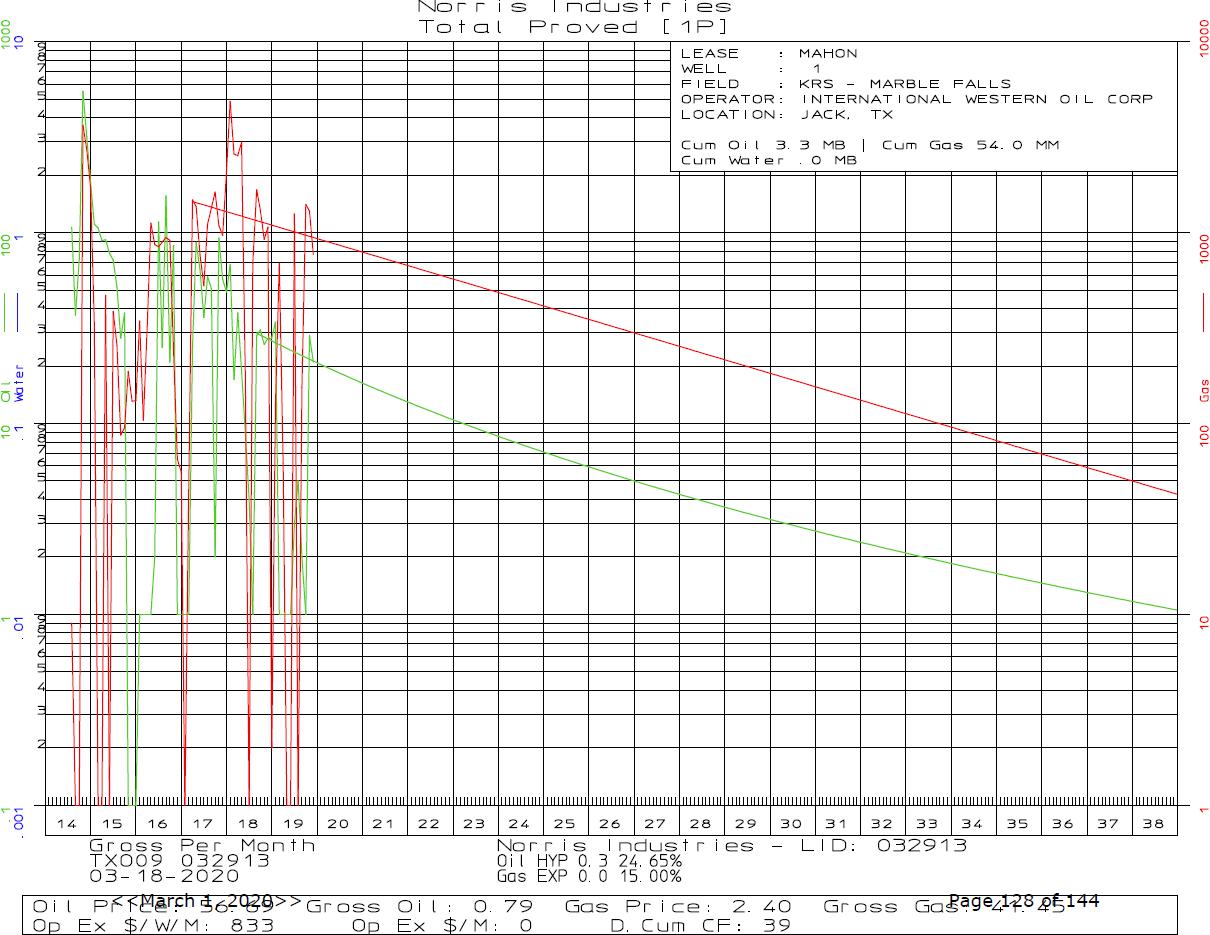
Task: Click the Gas EXP 0.0 15.00% parameter
Action: pyautogui.click(x=589, y=877)
